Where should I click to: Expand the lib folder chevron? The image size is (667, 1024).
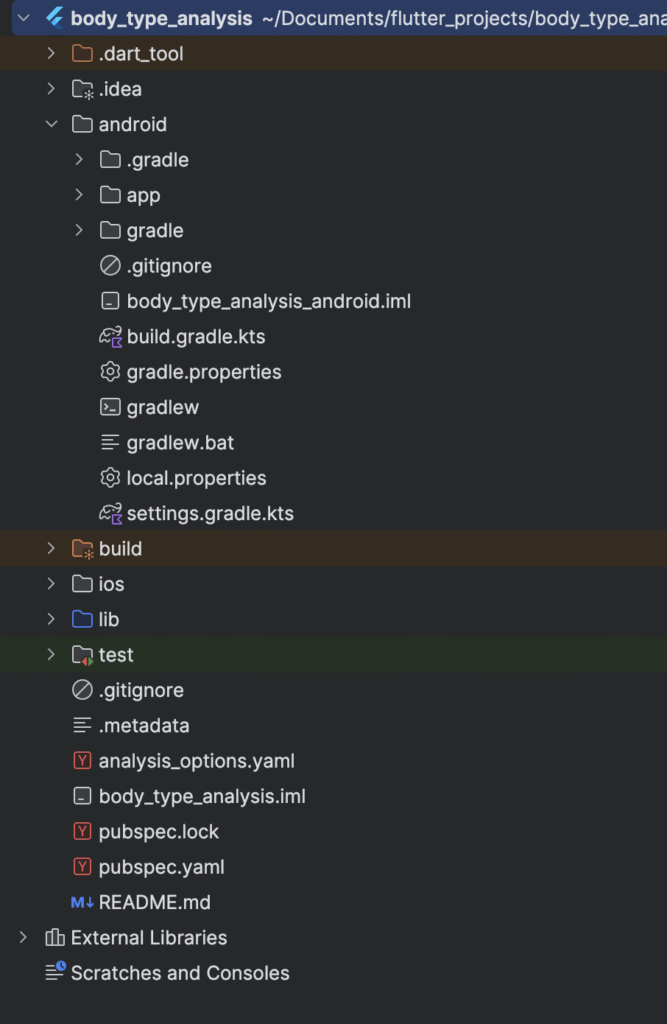click(51, 620)
